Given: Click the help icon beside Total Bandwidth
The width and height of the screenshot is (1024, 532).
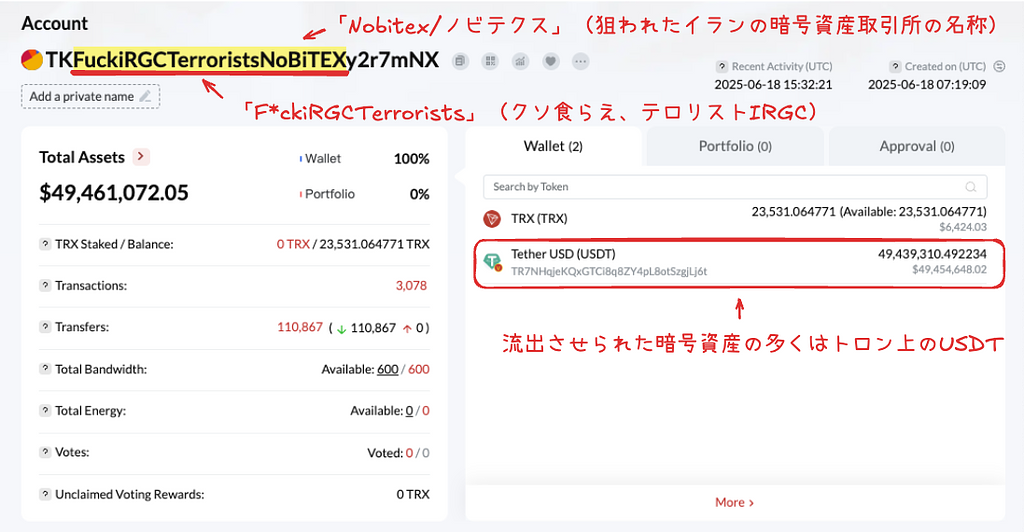Looking at the screenshot, I should point(45,369).
